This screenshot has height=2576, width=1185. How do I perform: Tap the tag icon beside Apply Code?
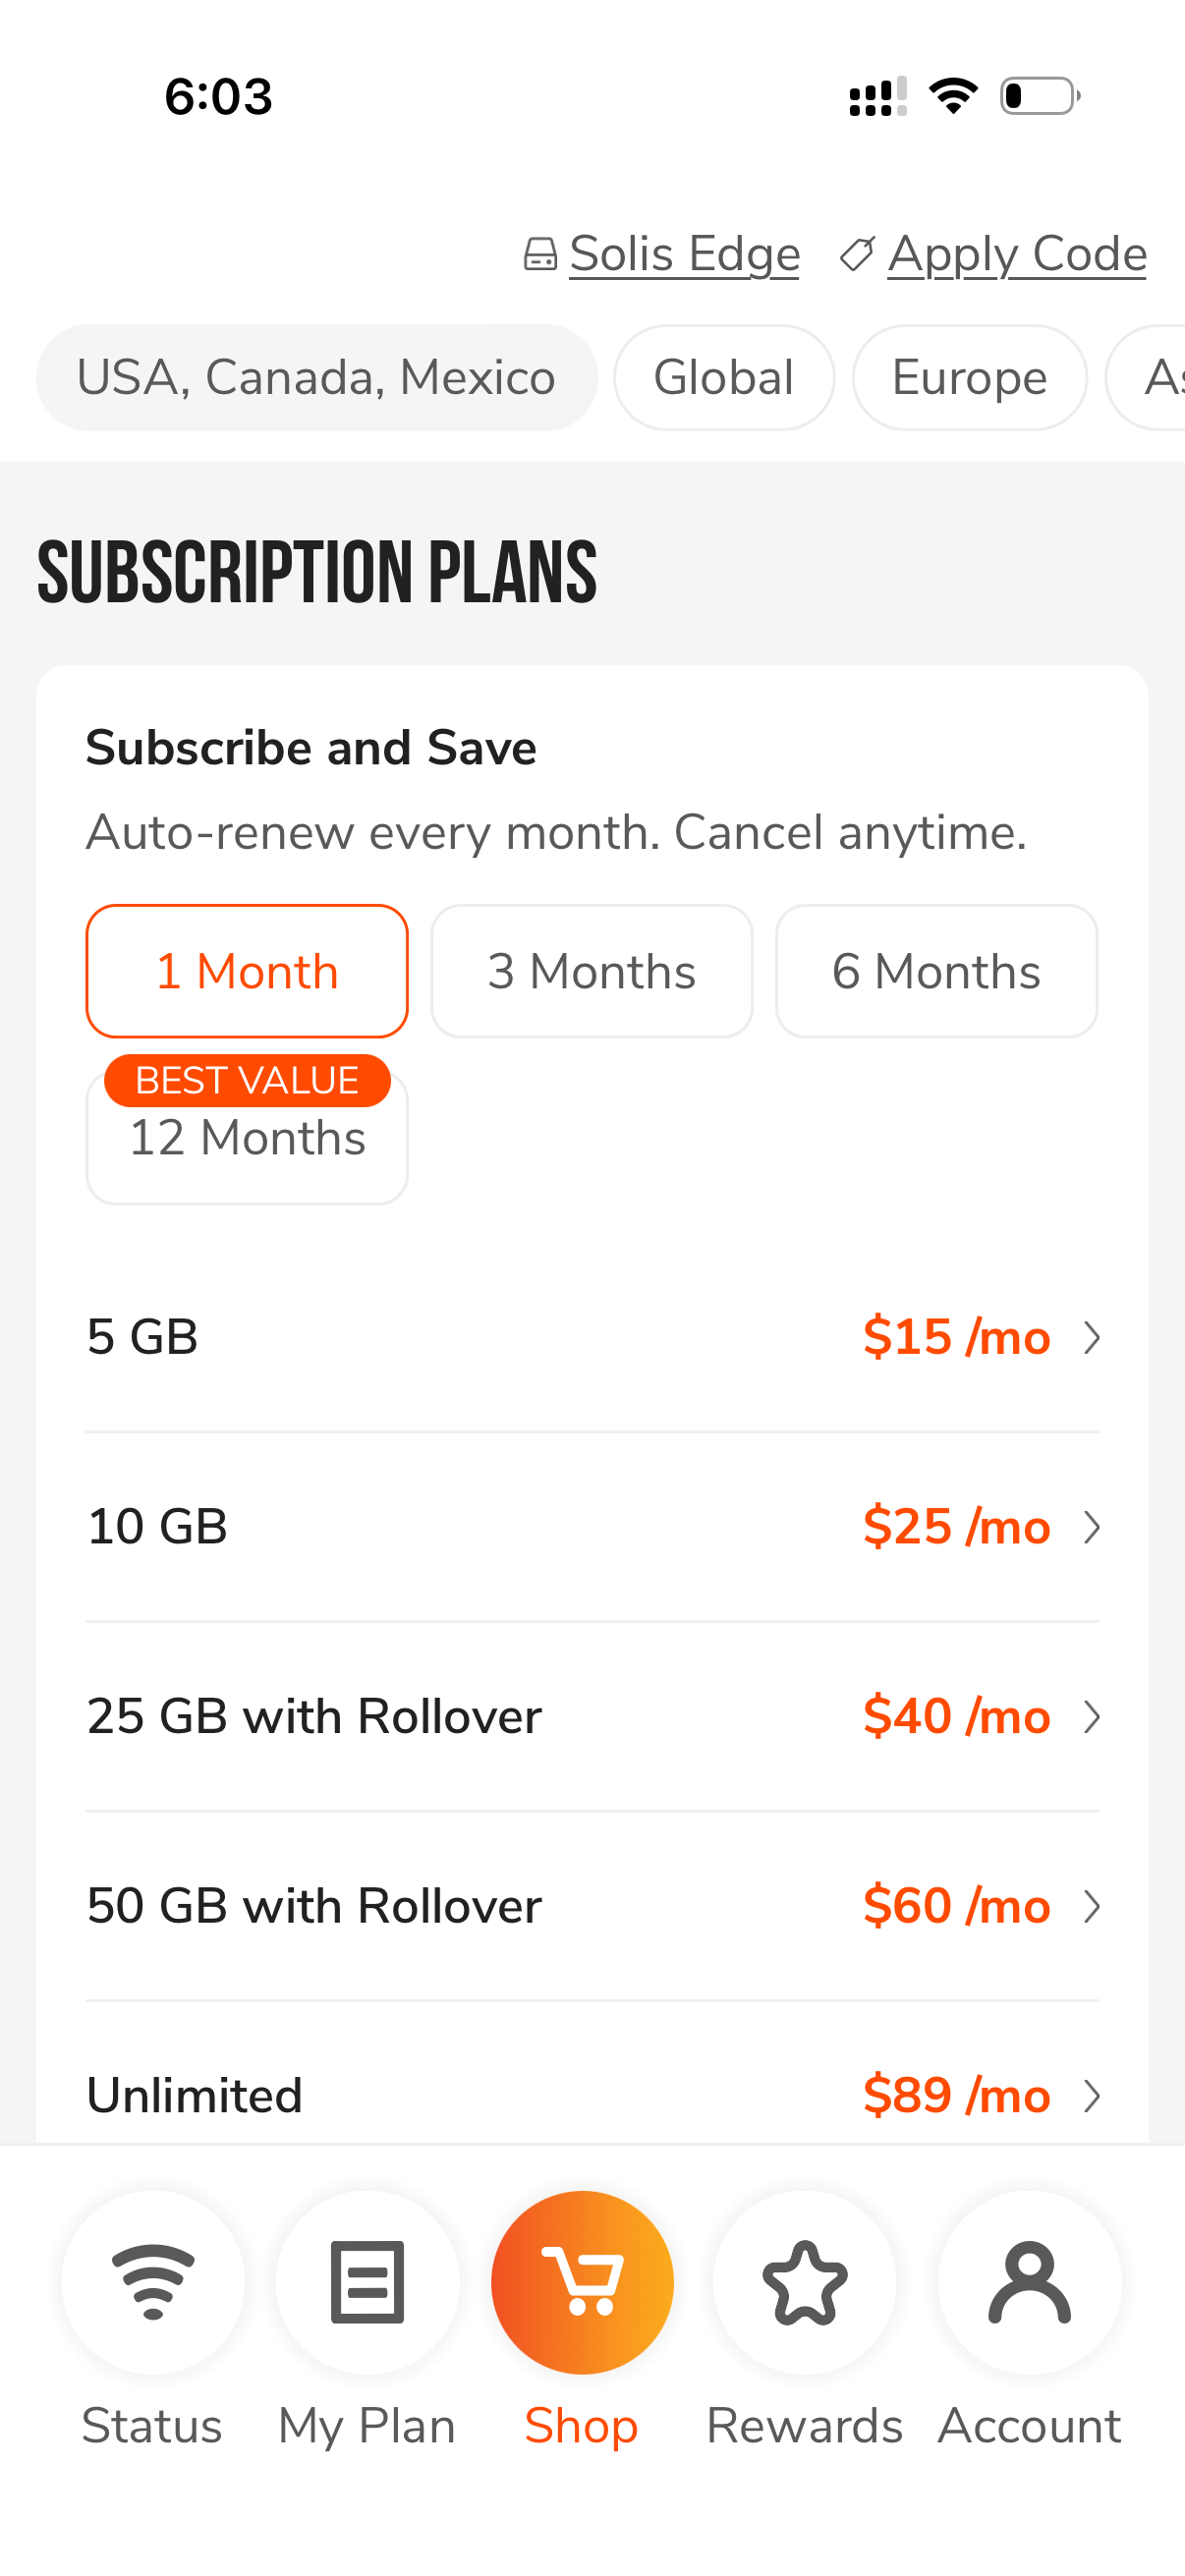[x=857, y=254]
